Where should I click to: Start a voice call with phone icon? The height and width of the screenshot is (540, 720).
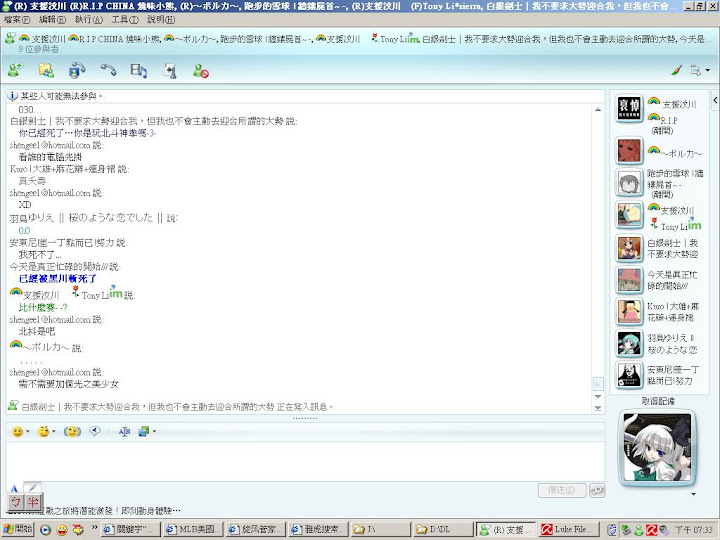tap(108, 70)
